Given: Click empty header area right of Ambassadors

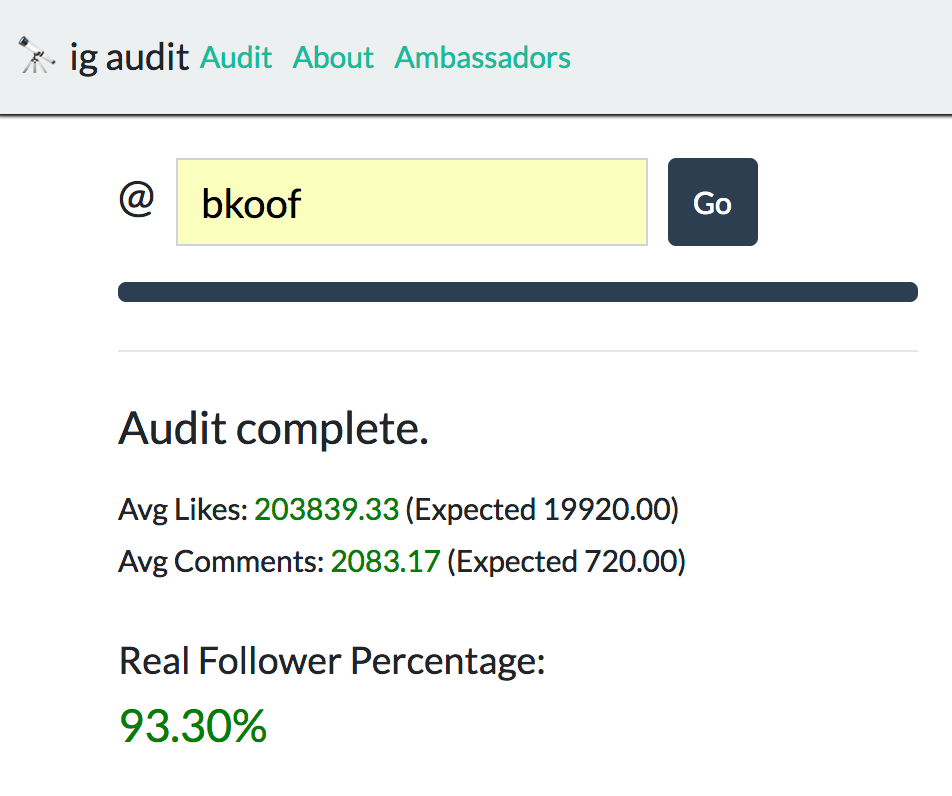Looking at the screenshot, I should click(760, 58).
